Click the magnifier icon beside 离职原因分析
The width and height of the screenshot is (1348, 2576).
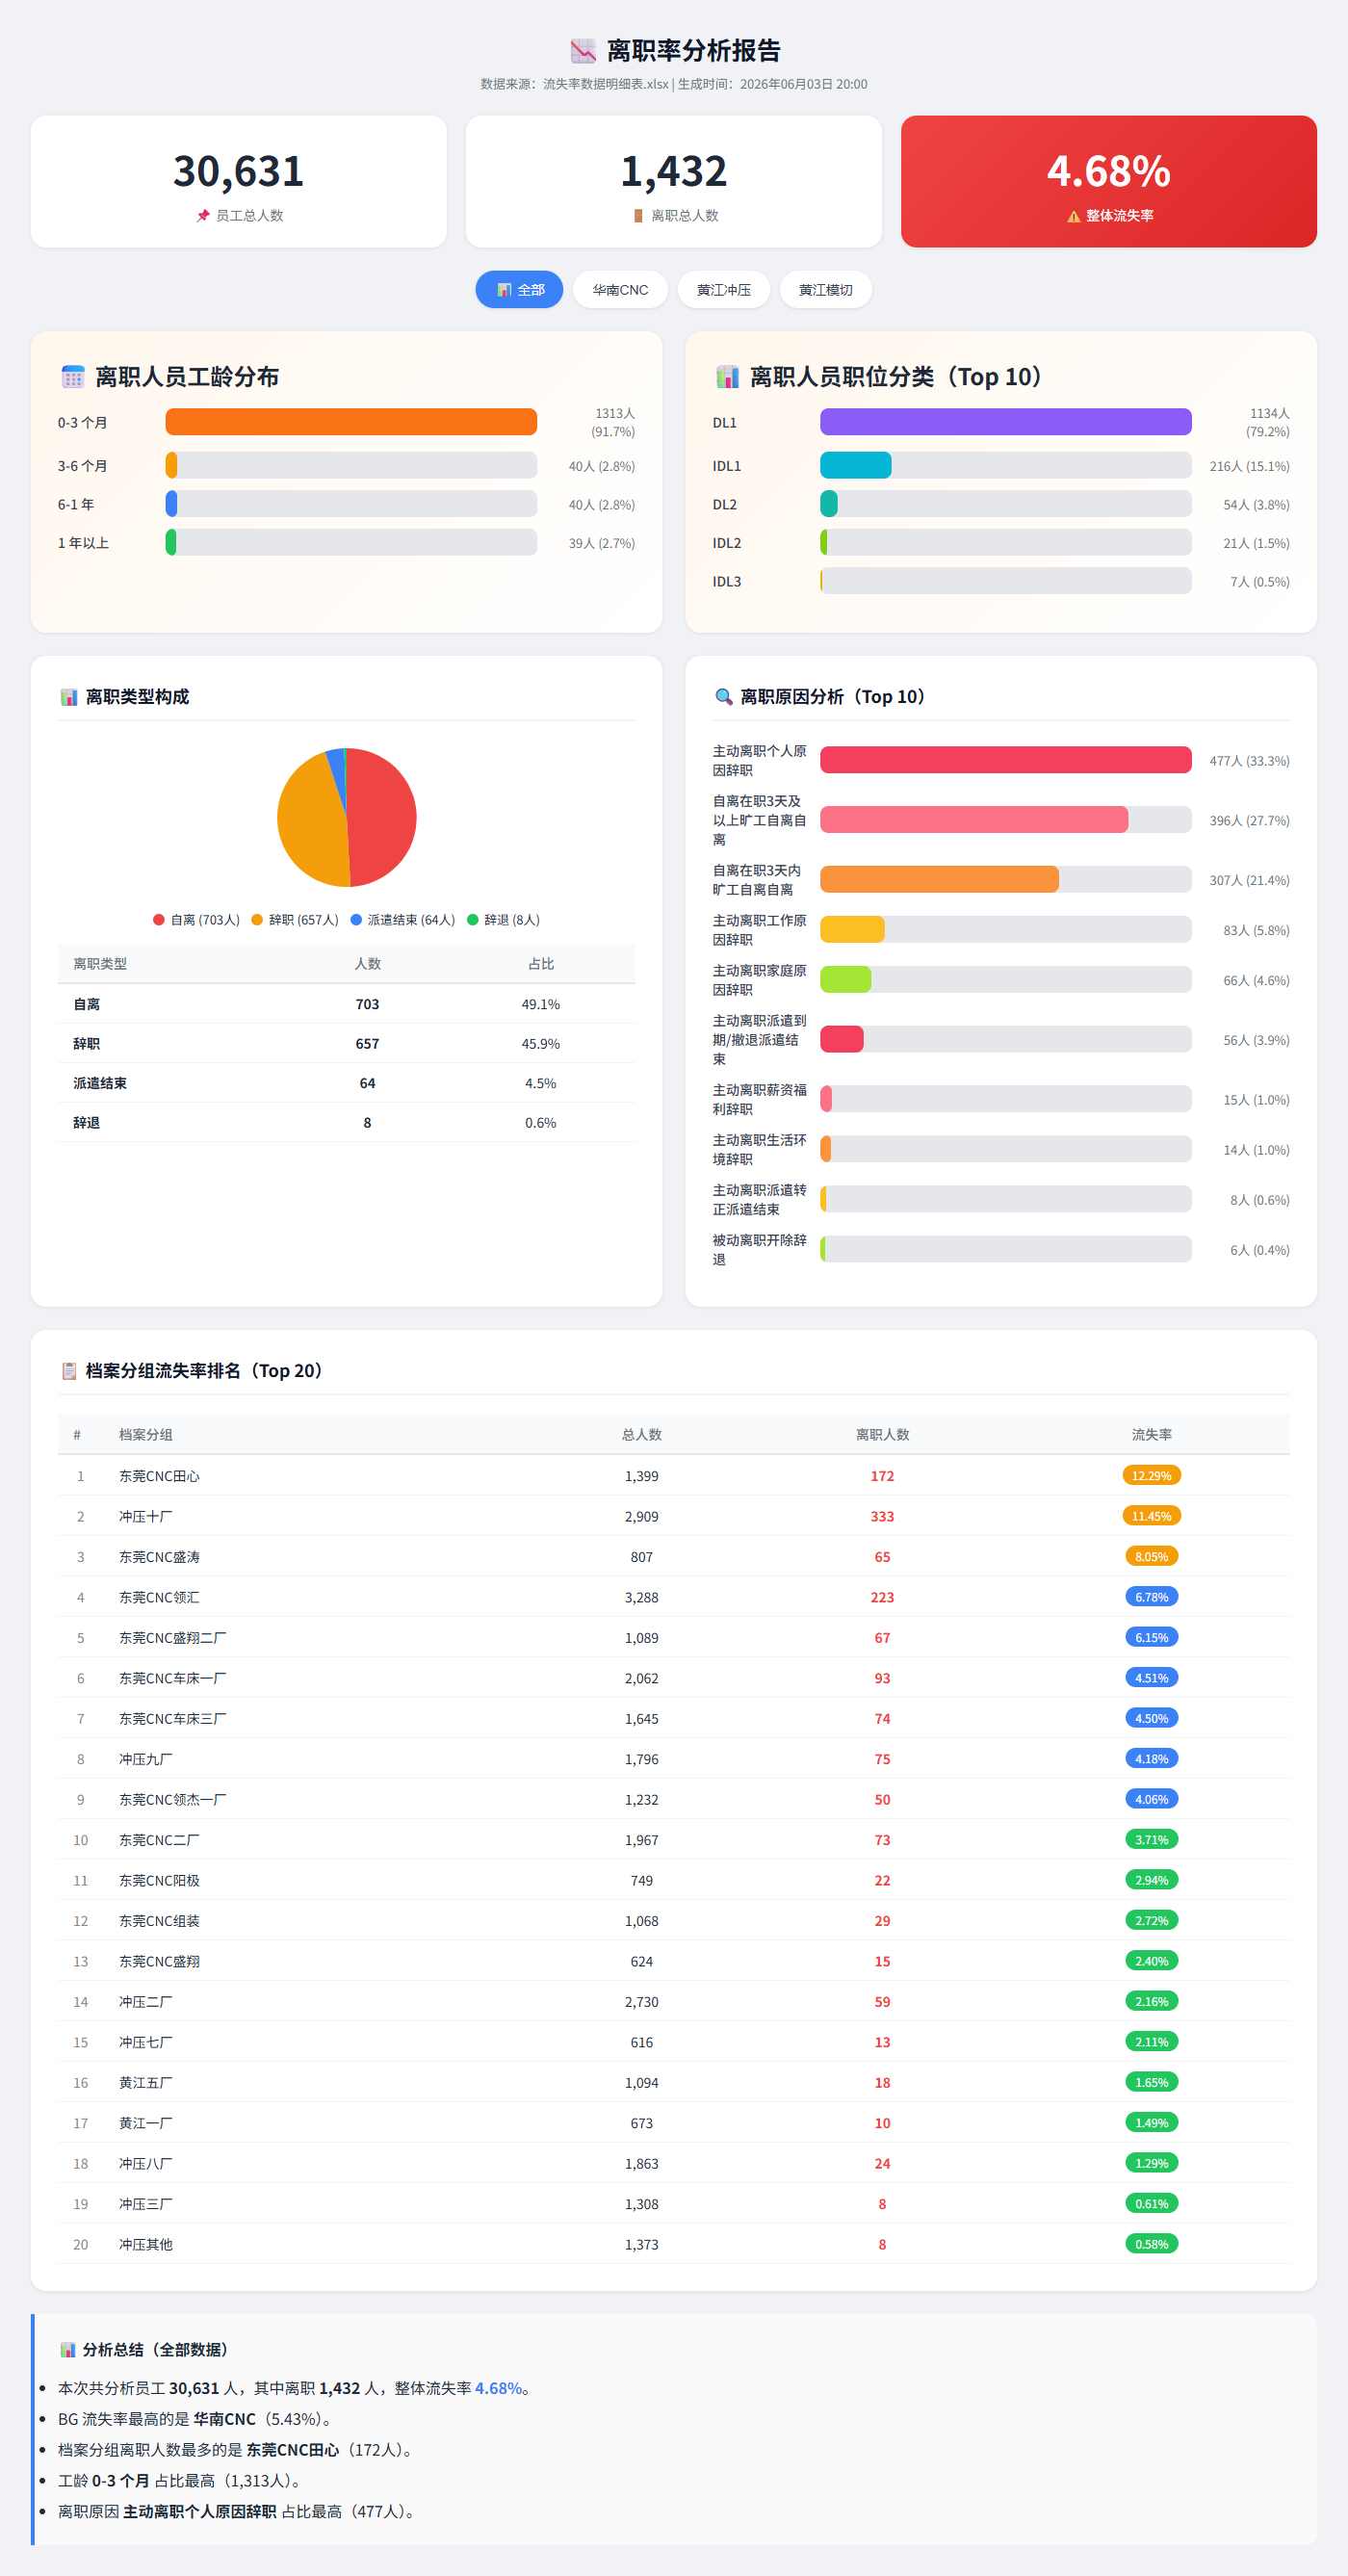pos(724,697)
